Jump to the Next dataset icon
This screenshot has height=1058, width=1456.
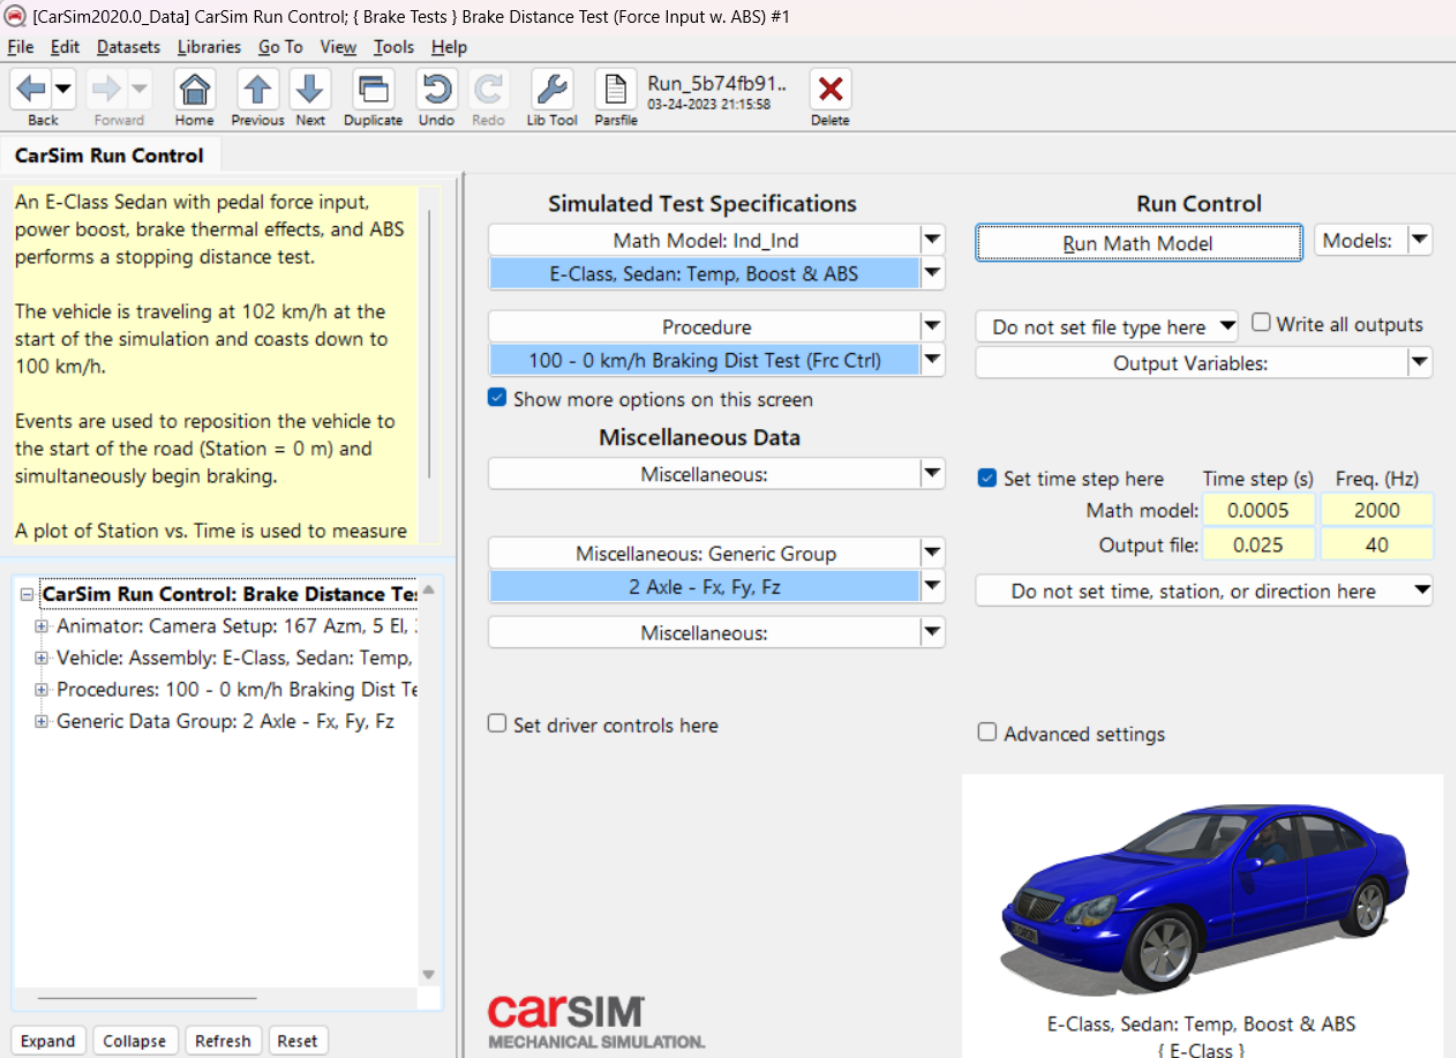tap(310, 90)
